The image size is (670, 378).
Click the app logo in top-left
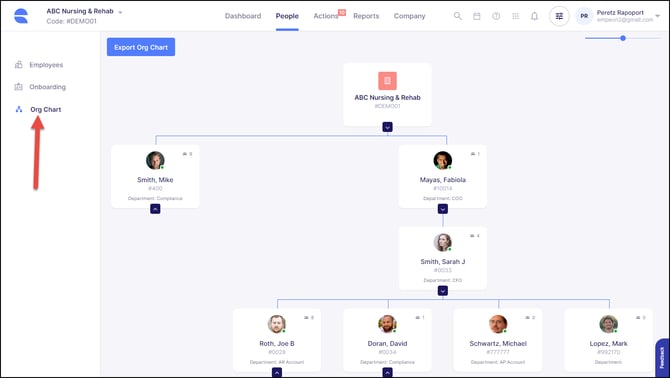point(21,16)
